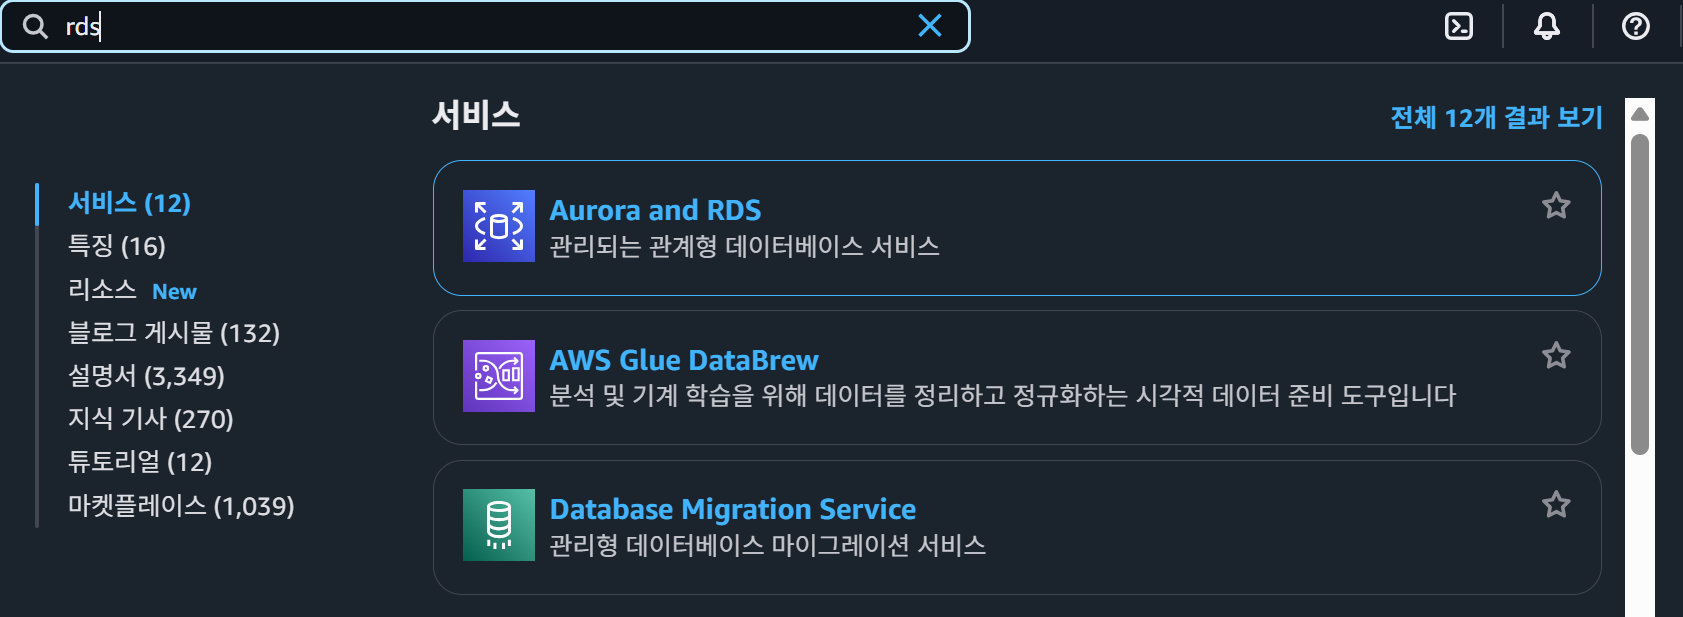Click the Aurora and RDS service icon
This screenshot has width=1683, height=617.
point(499,226)
